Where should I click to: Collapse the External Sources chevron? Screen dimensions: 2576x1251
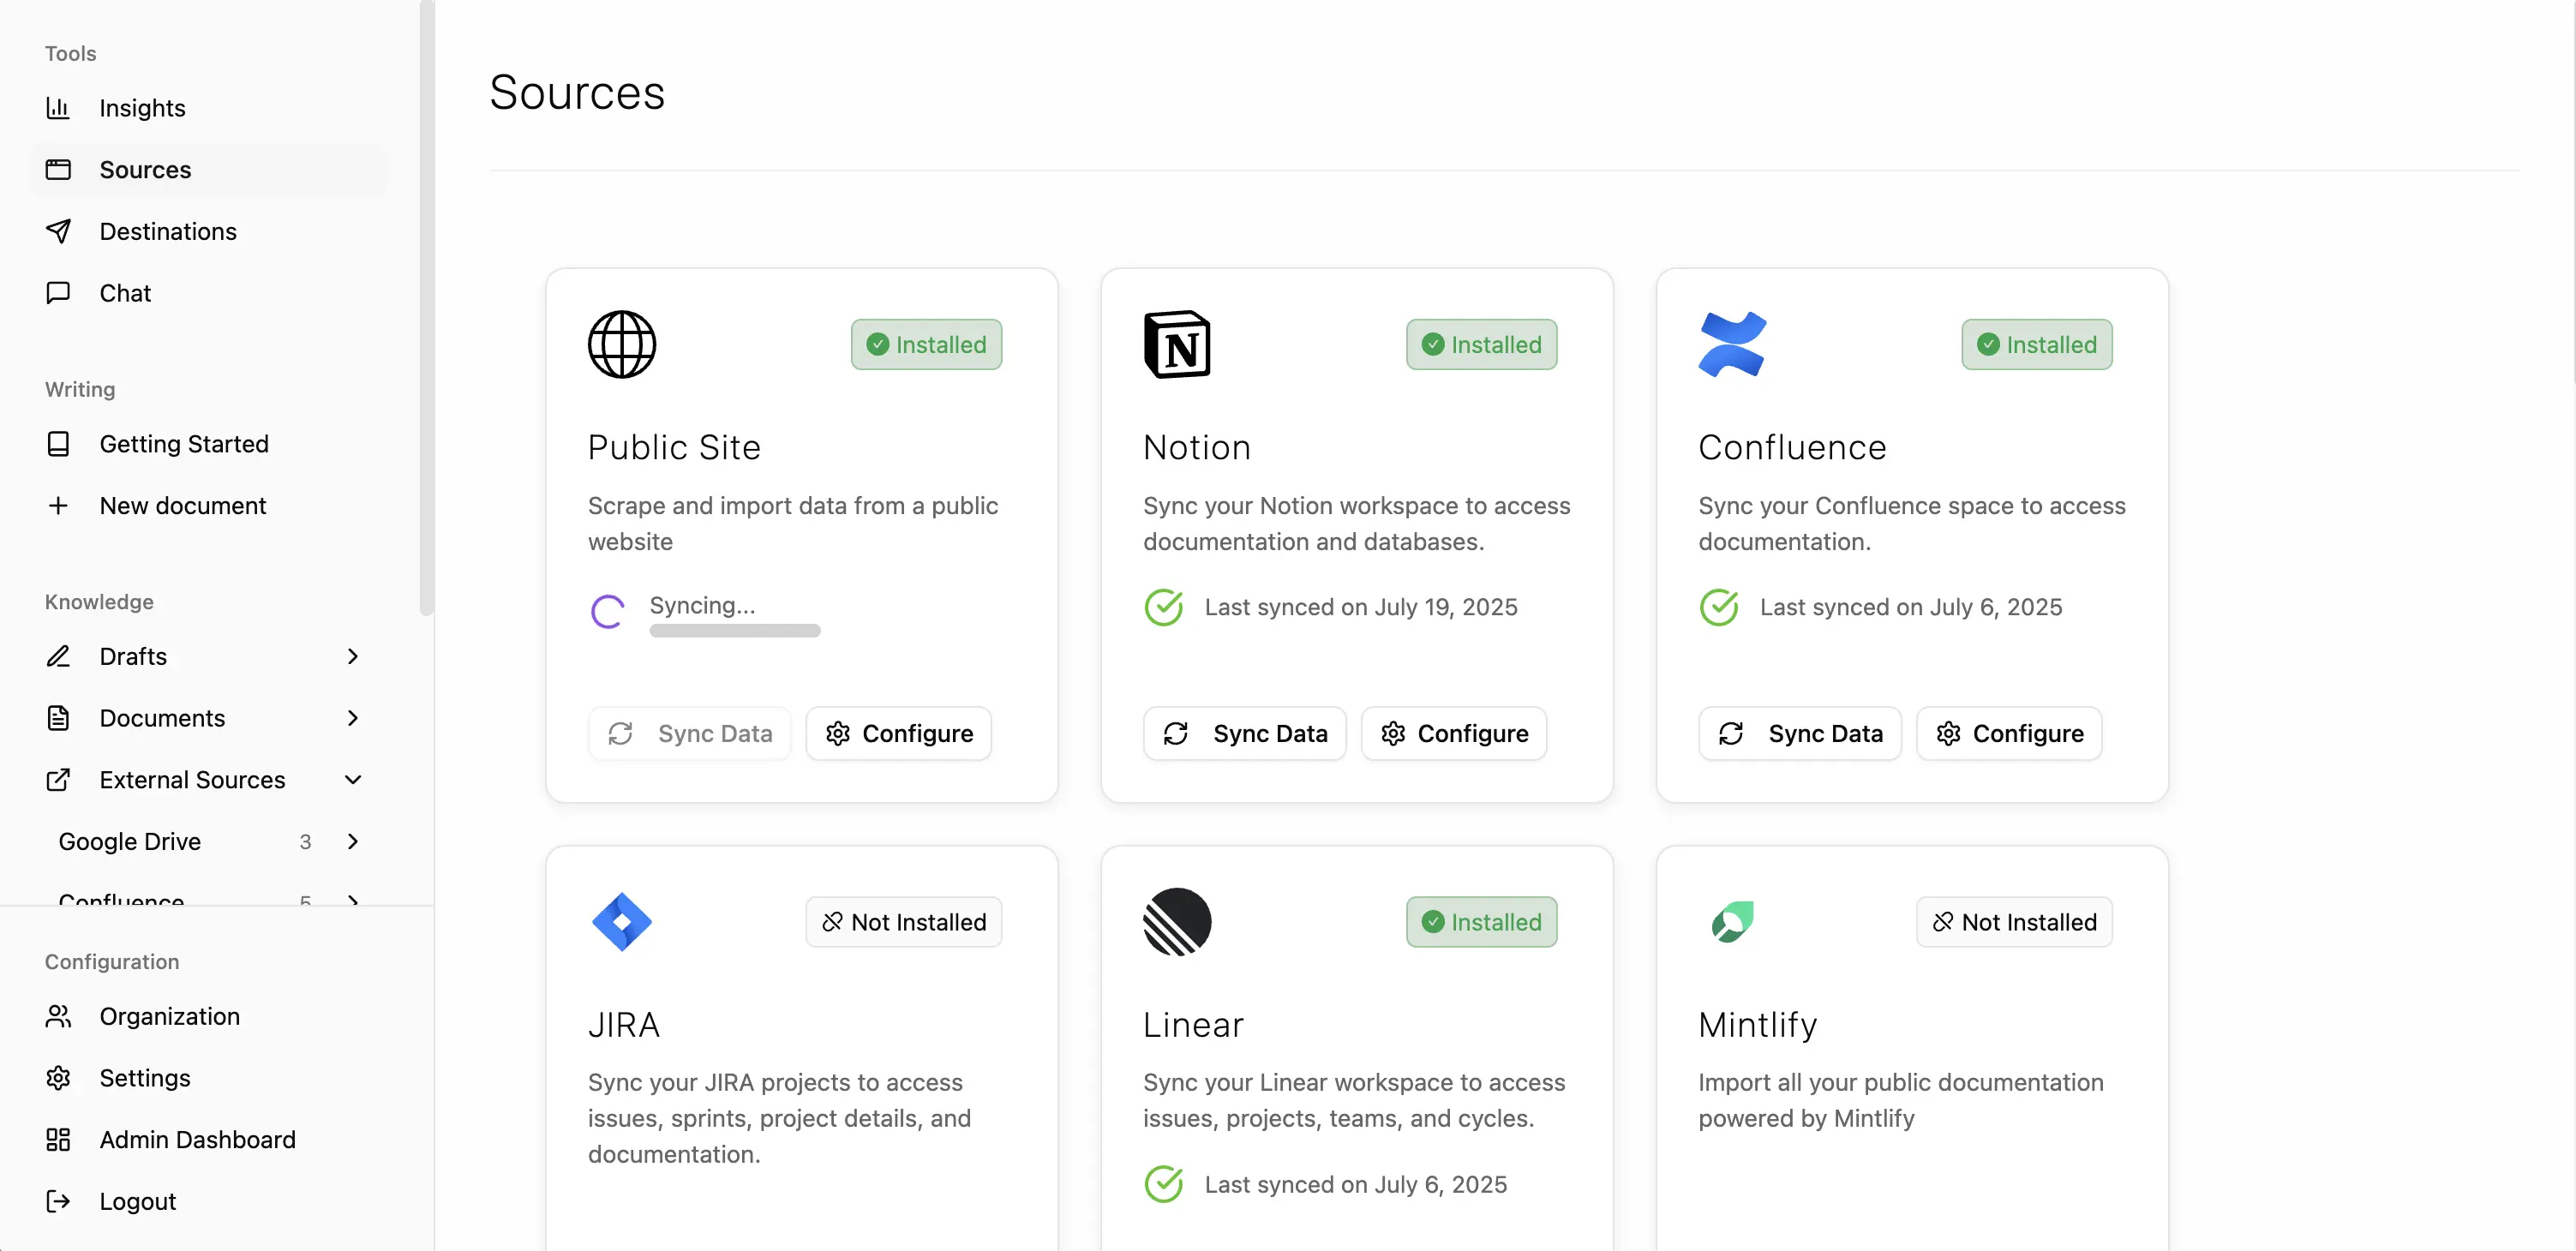point(352,780)
